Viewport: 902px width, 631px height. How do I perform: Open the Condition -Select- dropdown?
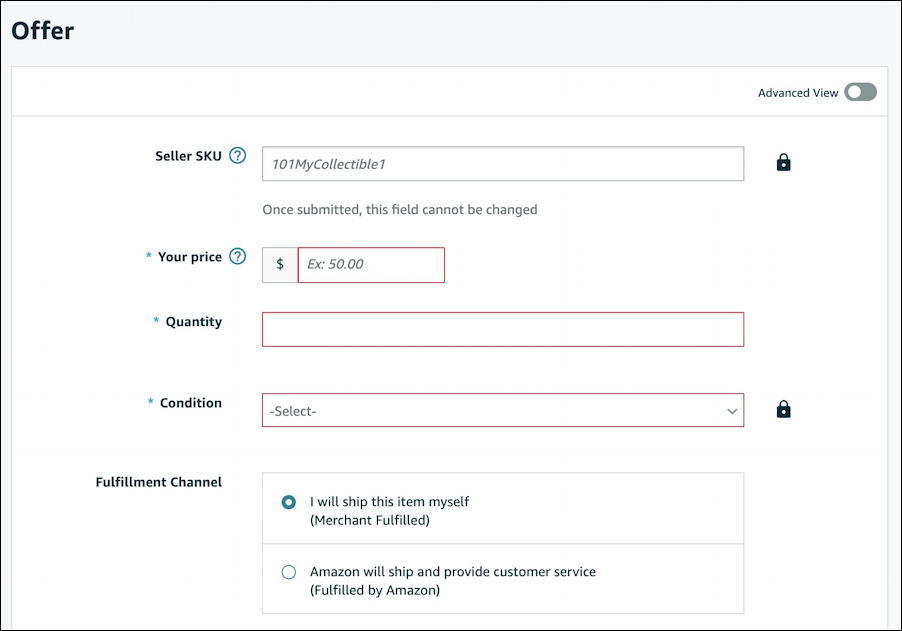click(x=503, y=410)
